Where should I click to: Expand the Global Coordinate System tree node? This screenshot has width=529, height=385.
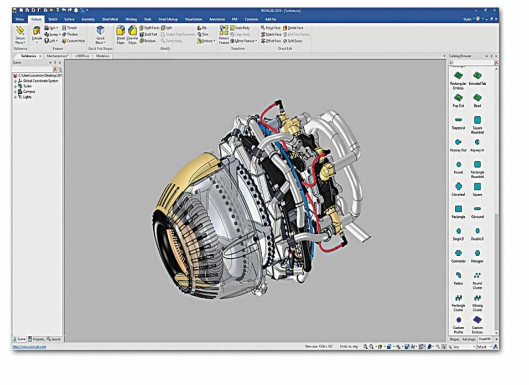[x=15, y=81]
